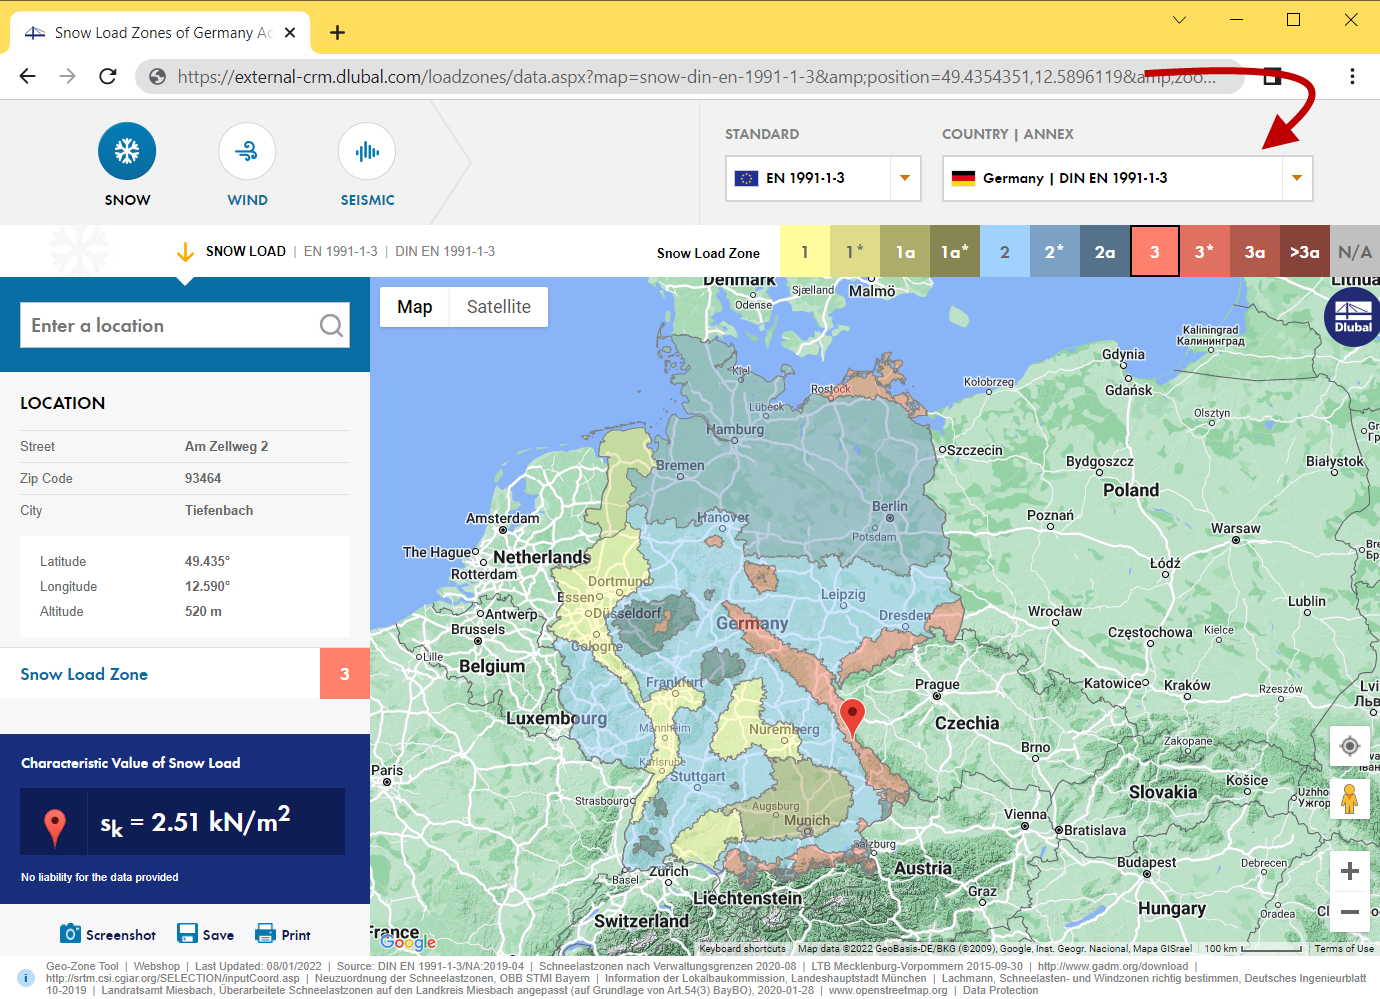Open the search field's magnifier dropdown area
Screen dimensions: 1380x999
330,325
